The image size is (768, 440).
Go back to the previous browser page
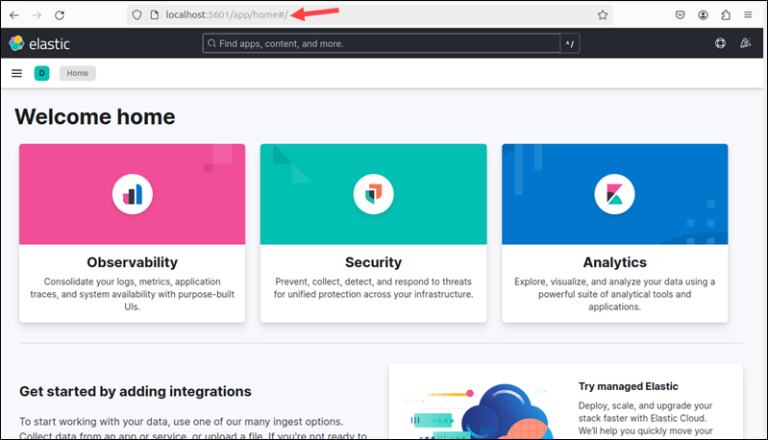[14, 15]
